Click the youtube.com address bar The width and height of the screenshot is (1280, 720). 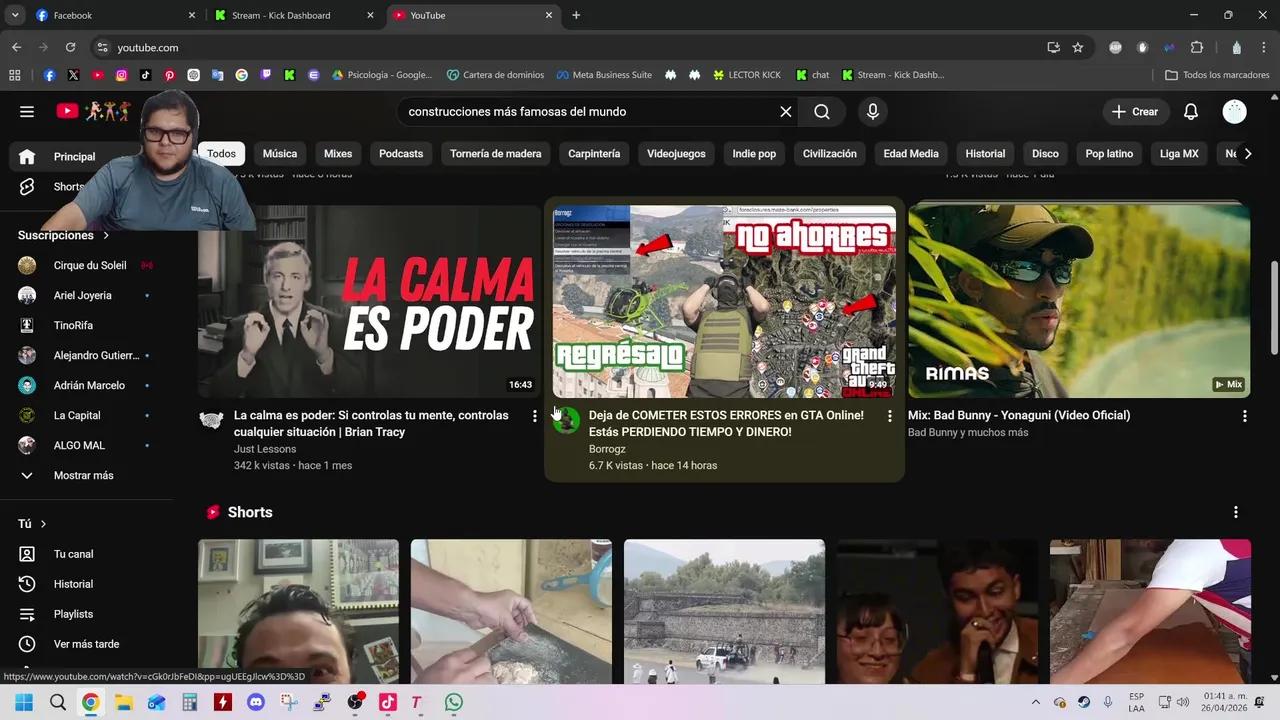pyautogui.click(x=570, y=47)
